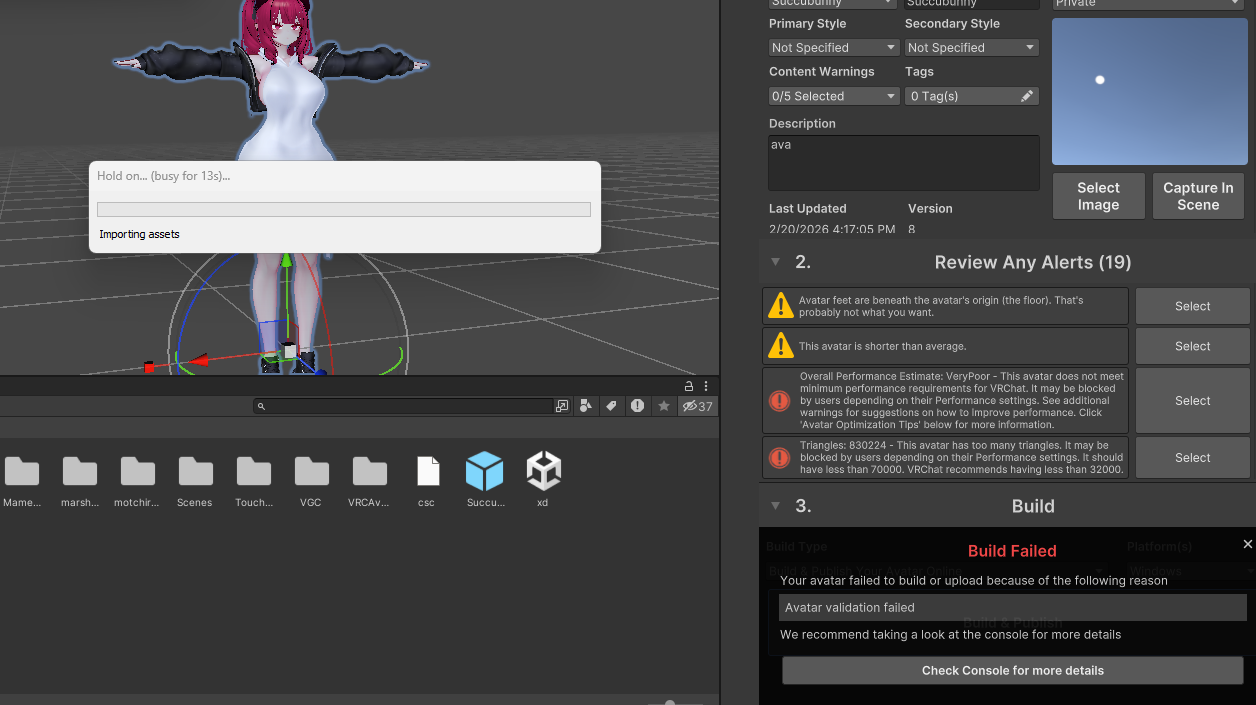Open the marsh... folder
Screen dimensions: 1256x705
pyautogui.click(x=80, y=472)
